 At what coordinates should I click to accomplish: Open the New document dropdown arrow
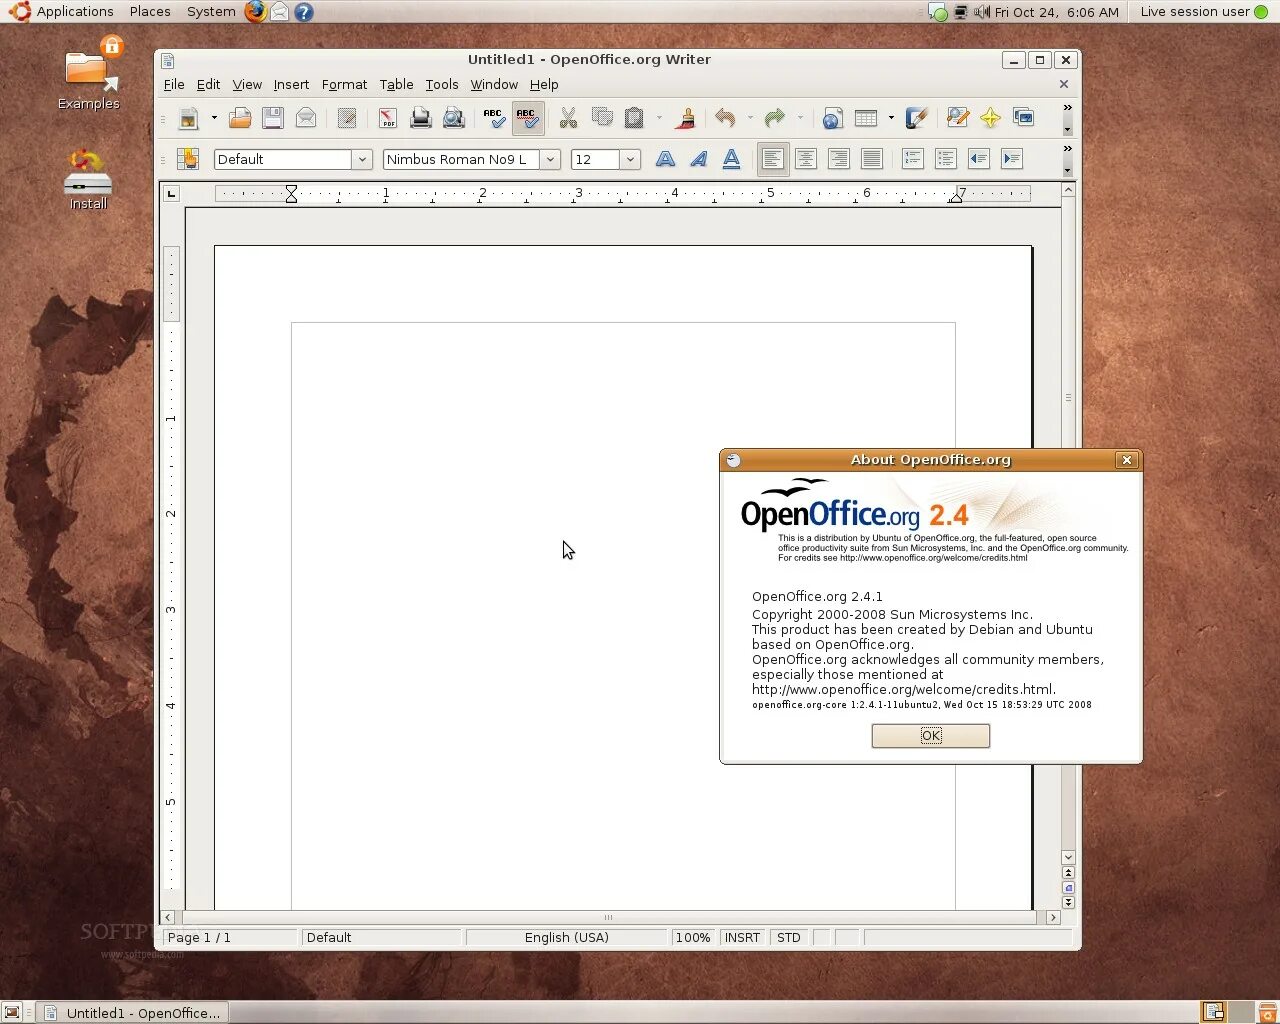pos(214,118)
